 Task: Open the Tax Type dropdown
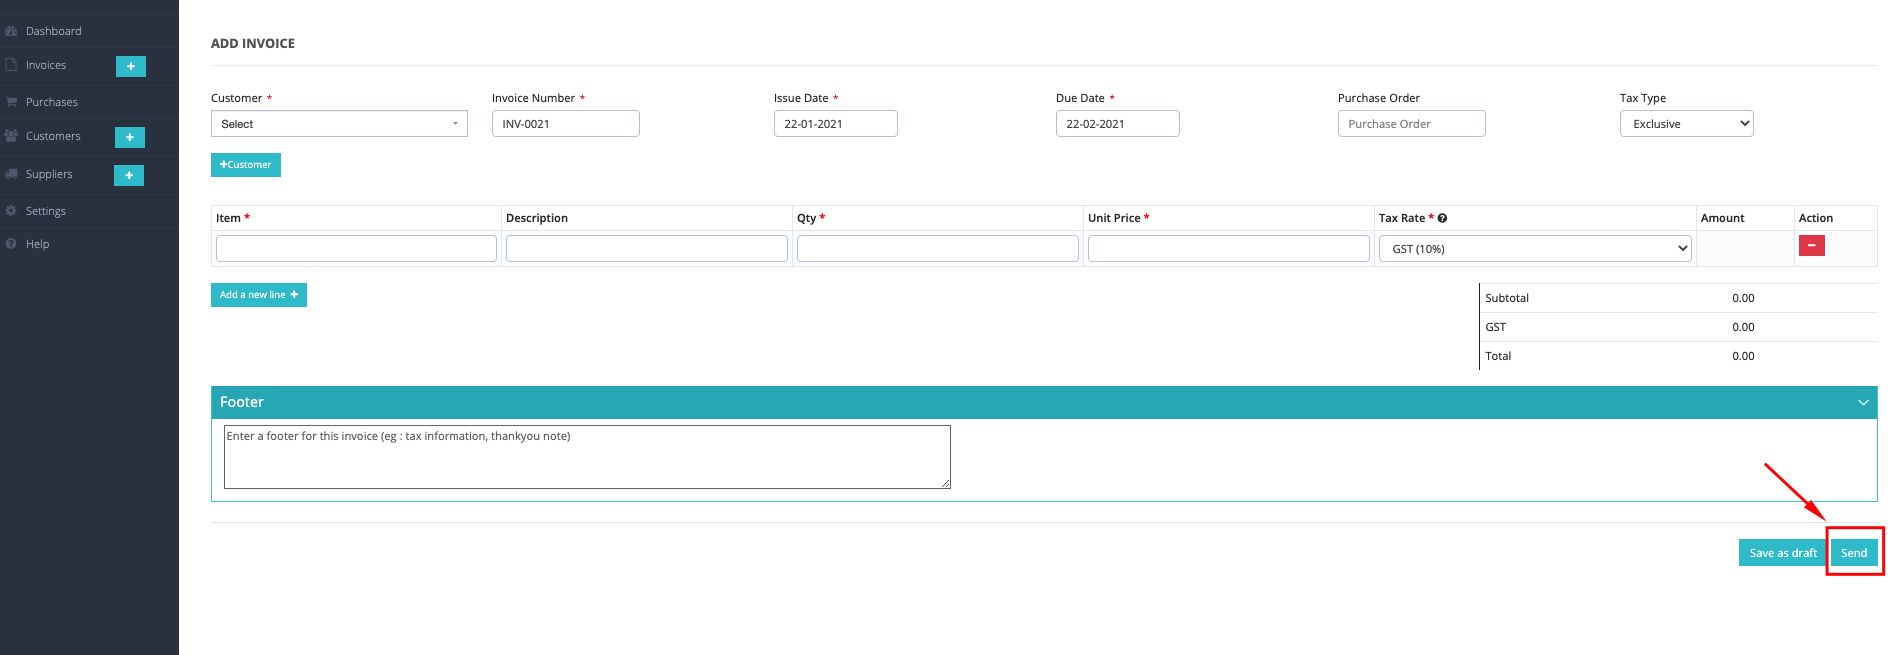click(1686, 124)
